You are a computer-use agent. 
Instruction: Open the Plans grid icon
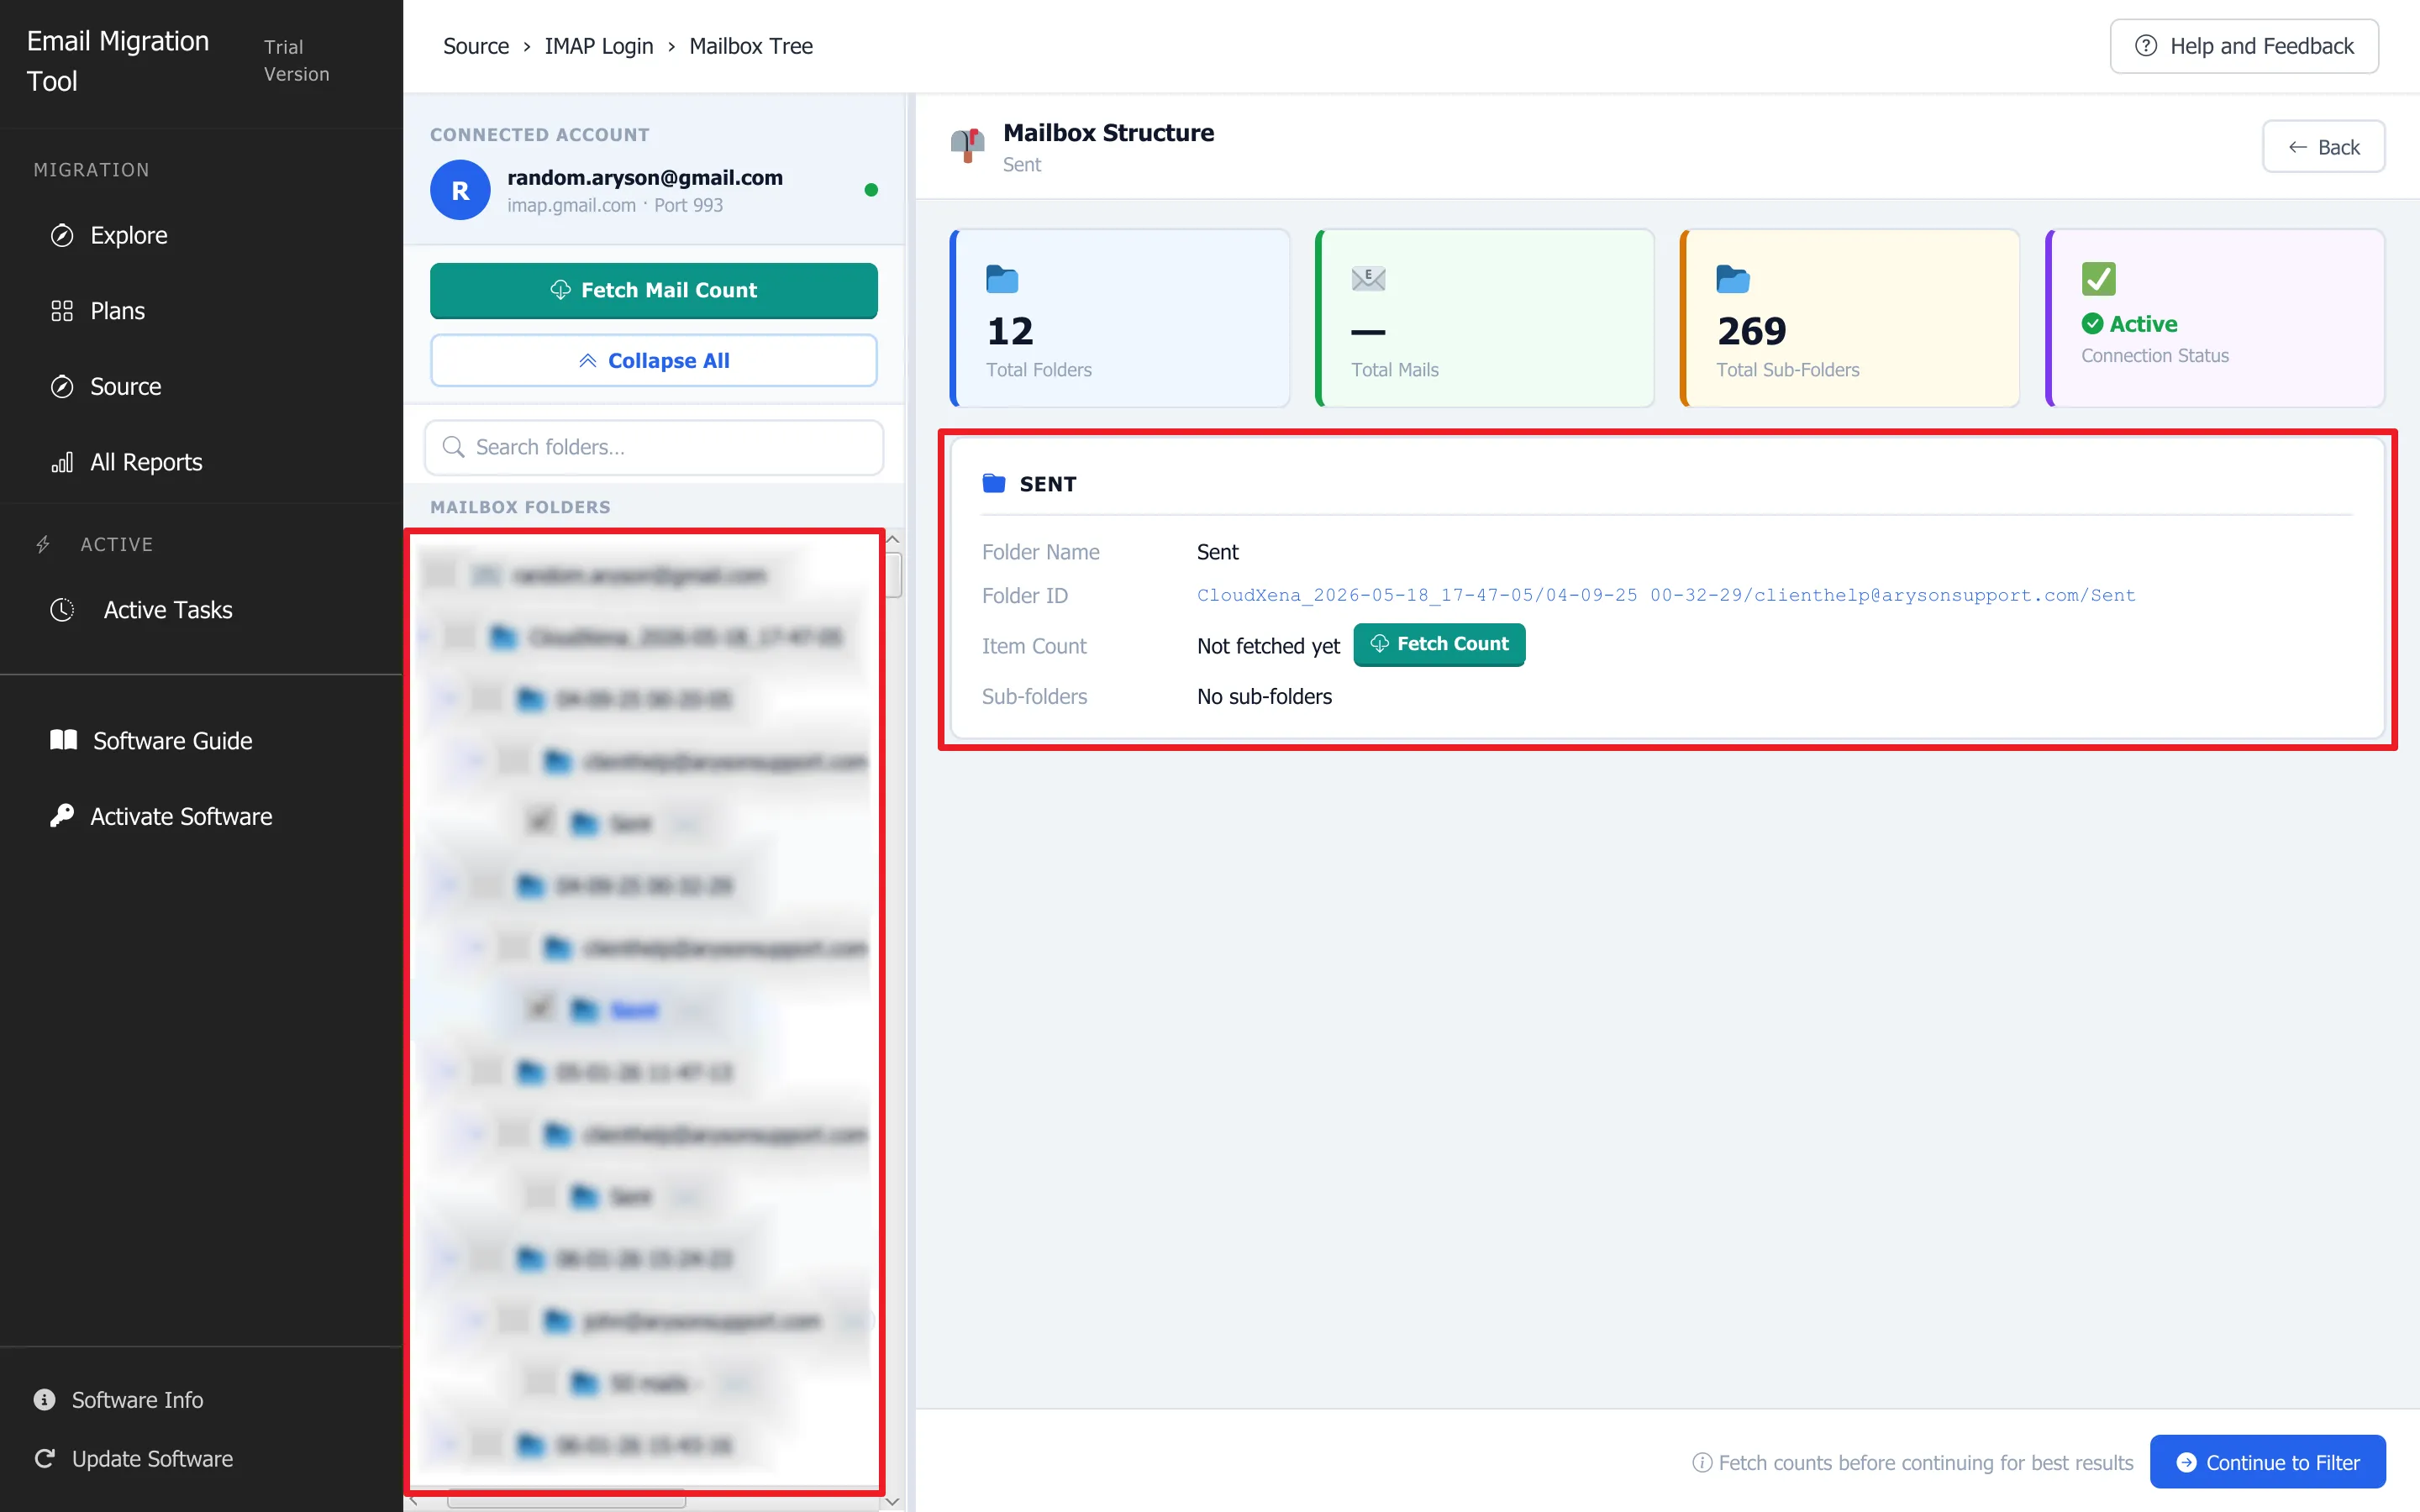click(x=62, y=311)
